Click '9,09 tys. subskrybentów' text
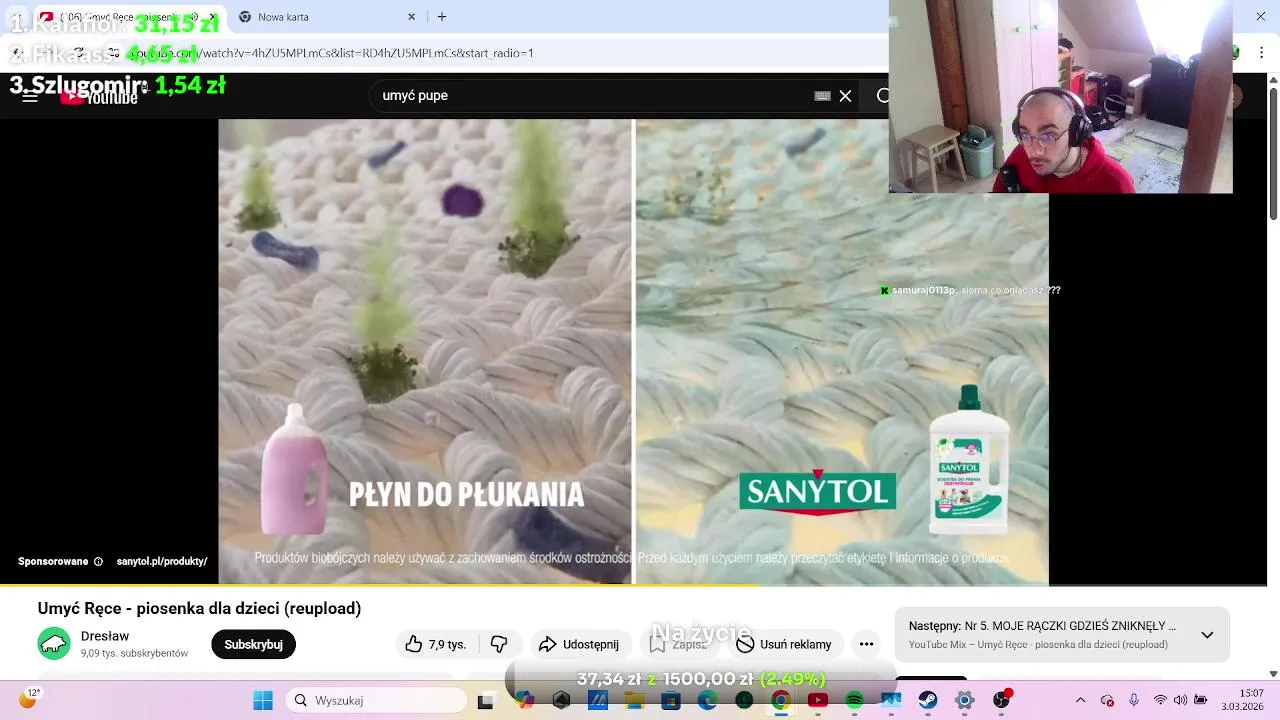The image size is (1280, 720). coord(134,653)
